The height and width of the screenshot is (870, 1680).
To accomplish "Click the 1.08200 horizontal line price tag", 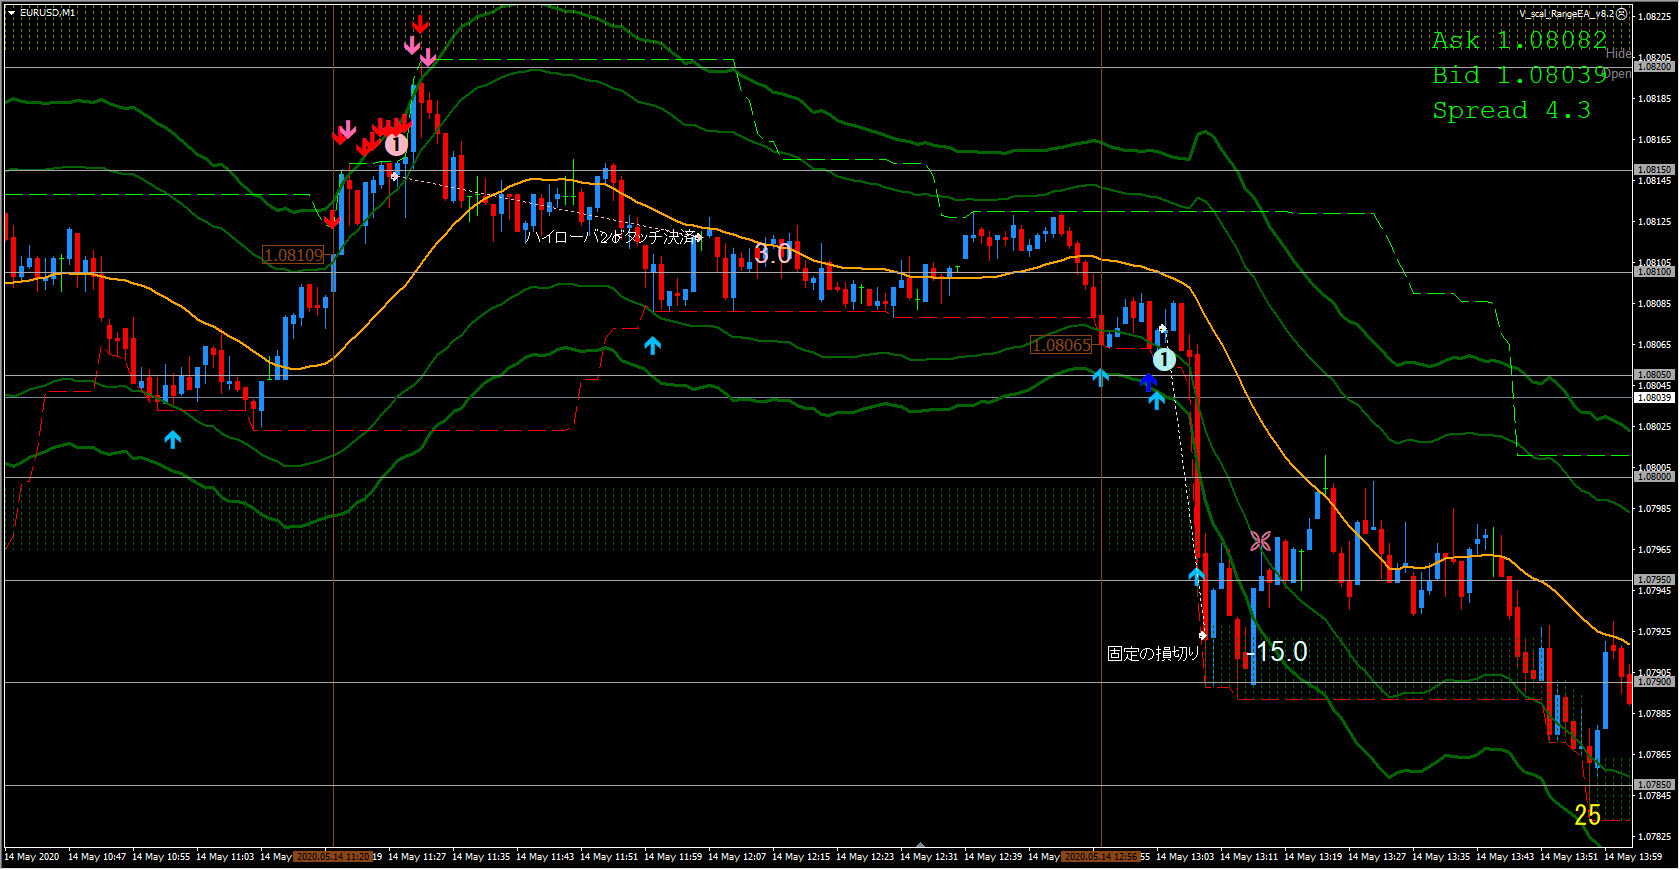I will (x=1654, y=67).
